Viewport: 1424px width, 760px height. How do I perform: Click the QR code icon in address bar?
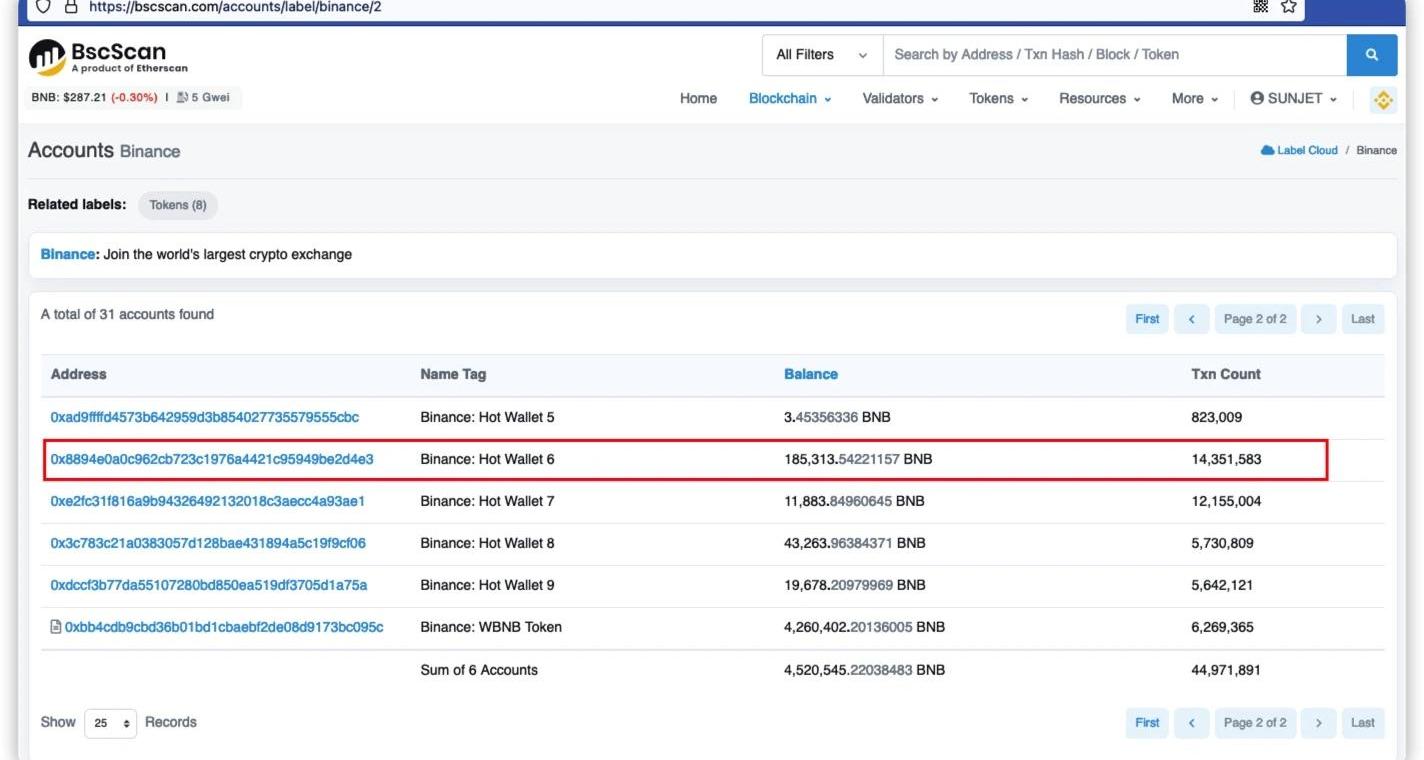(x=1260, y=7)
